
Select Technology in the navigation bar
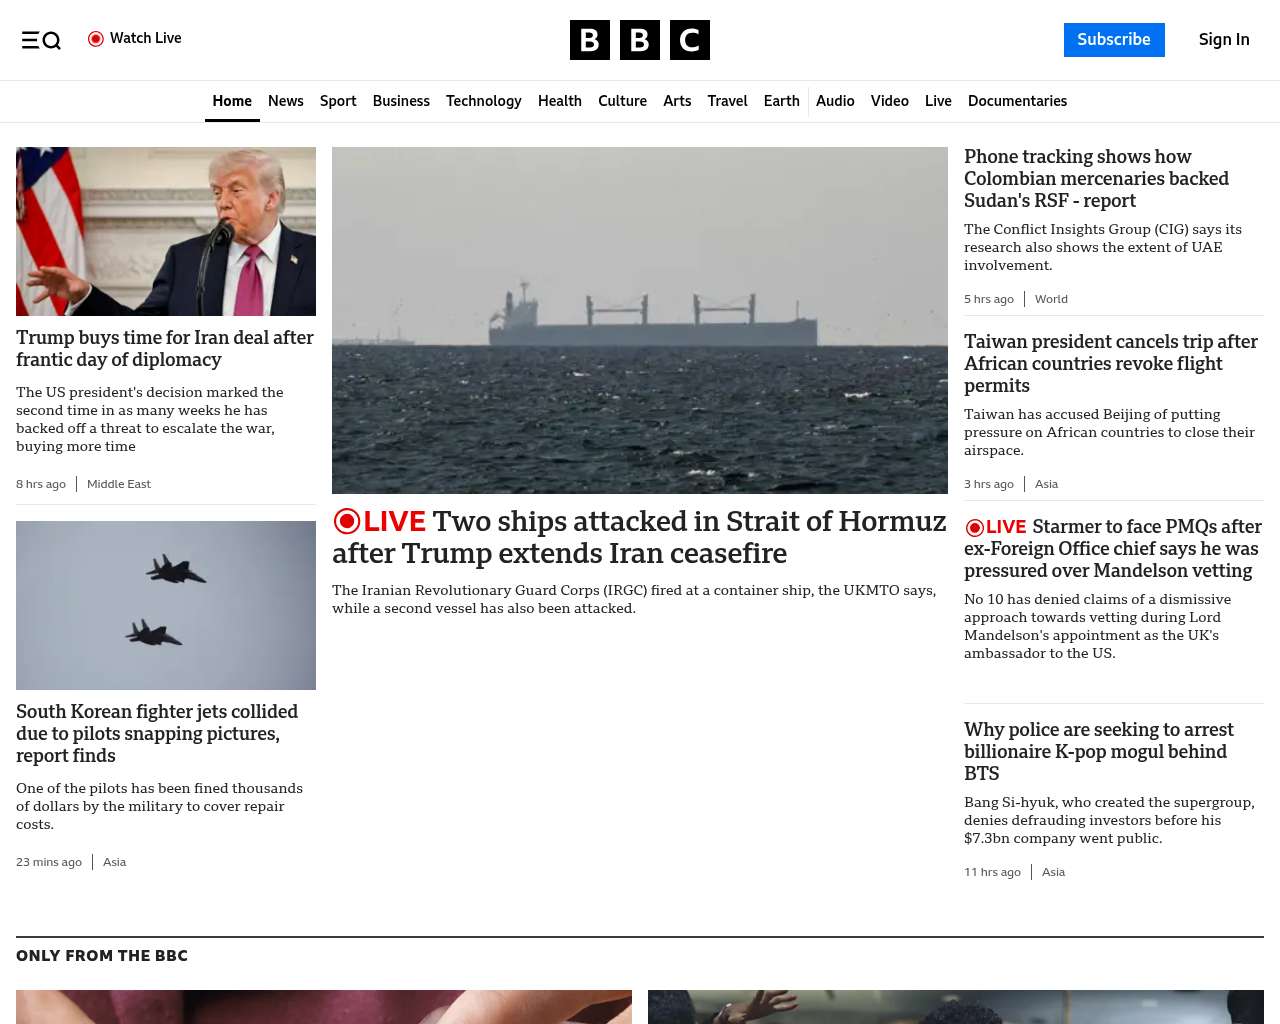tap(483, 101)
